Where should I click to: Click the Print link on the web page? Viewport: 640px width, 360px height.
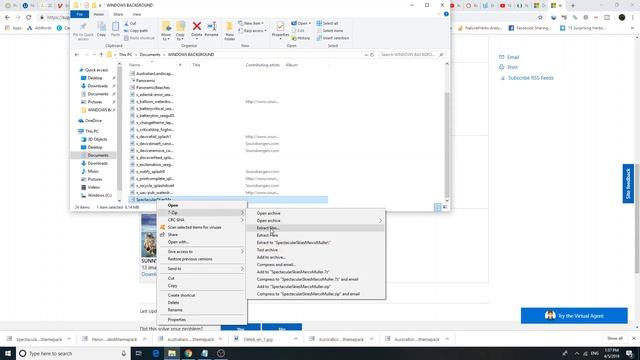point(513,67)
